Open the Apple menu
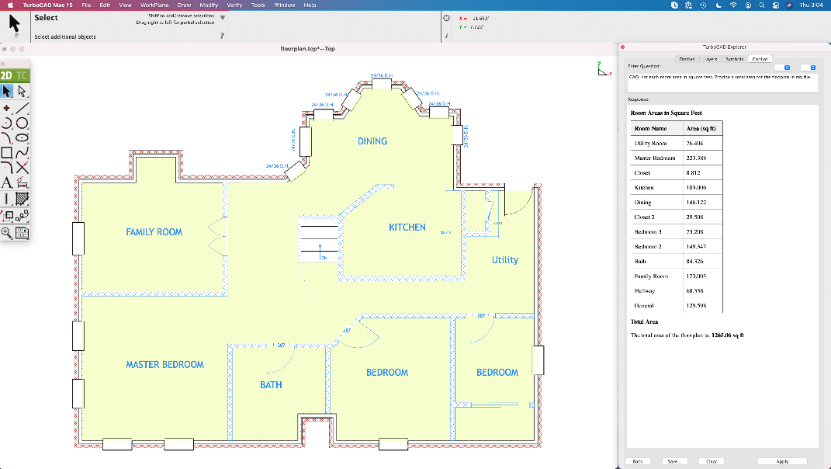 coord(10,5)
